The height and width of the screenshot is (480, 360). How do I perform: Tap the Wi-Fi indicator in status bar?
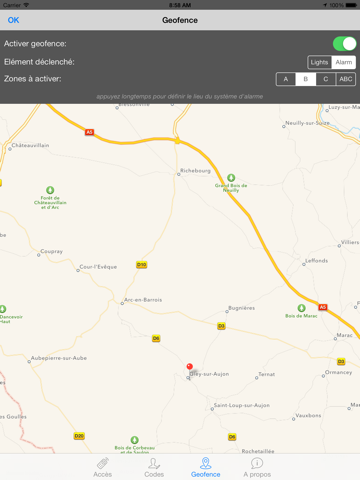pyautogui.click(x=26, y=5)
